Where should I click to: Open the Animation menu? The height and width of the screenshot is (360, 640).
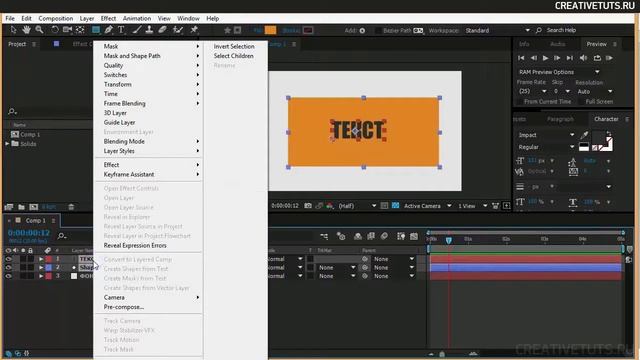(x=137, y=18)
